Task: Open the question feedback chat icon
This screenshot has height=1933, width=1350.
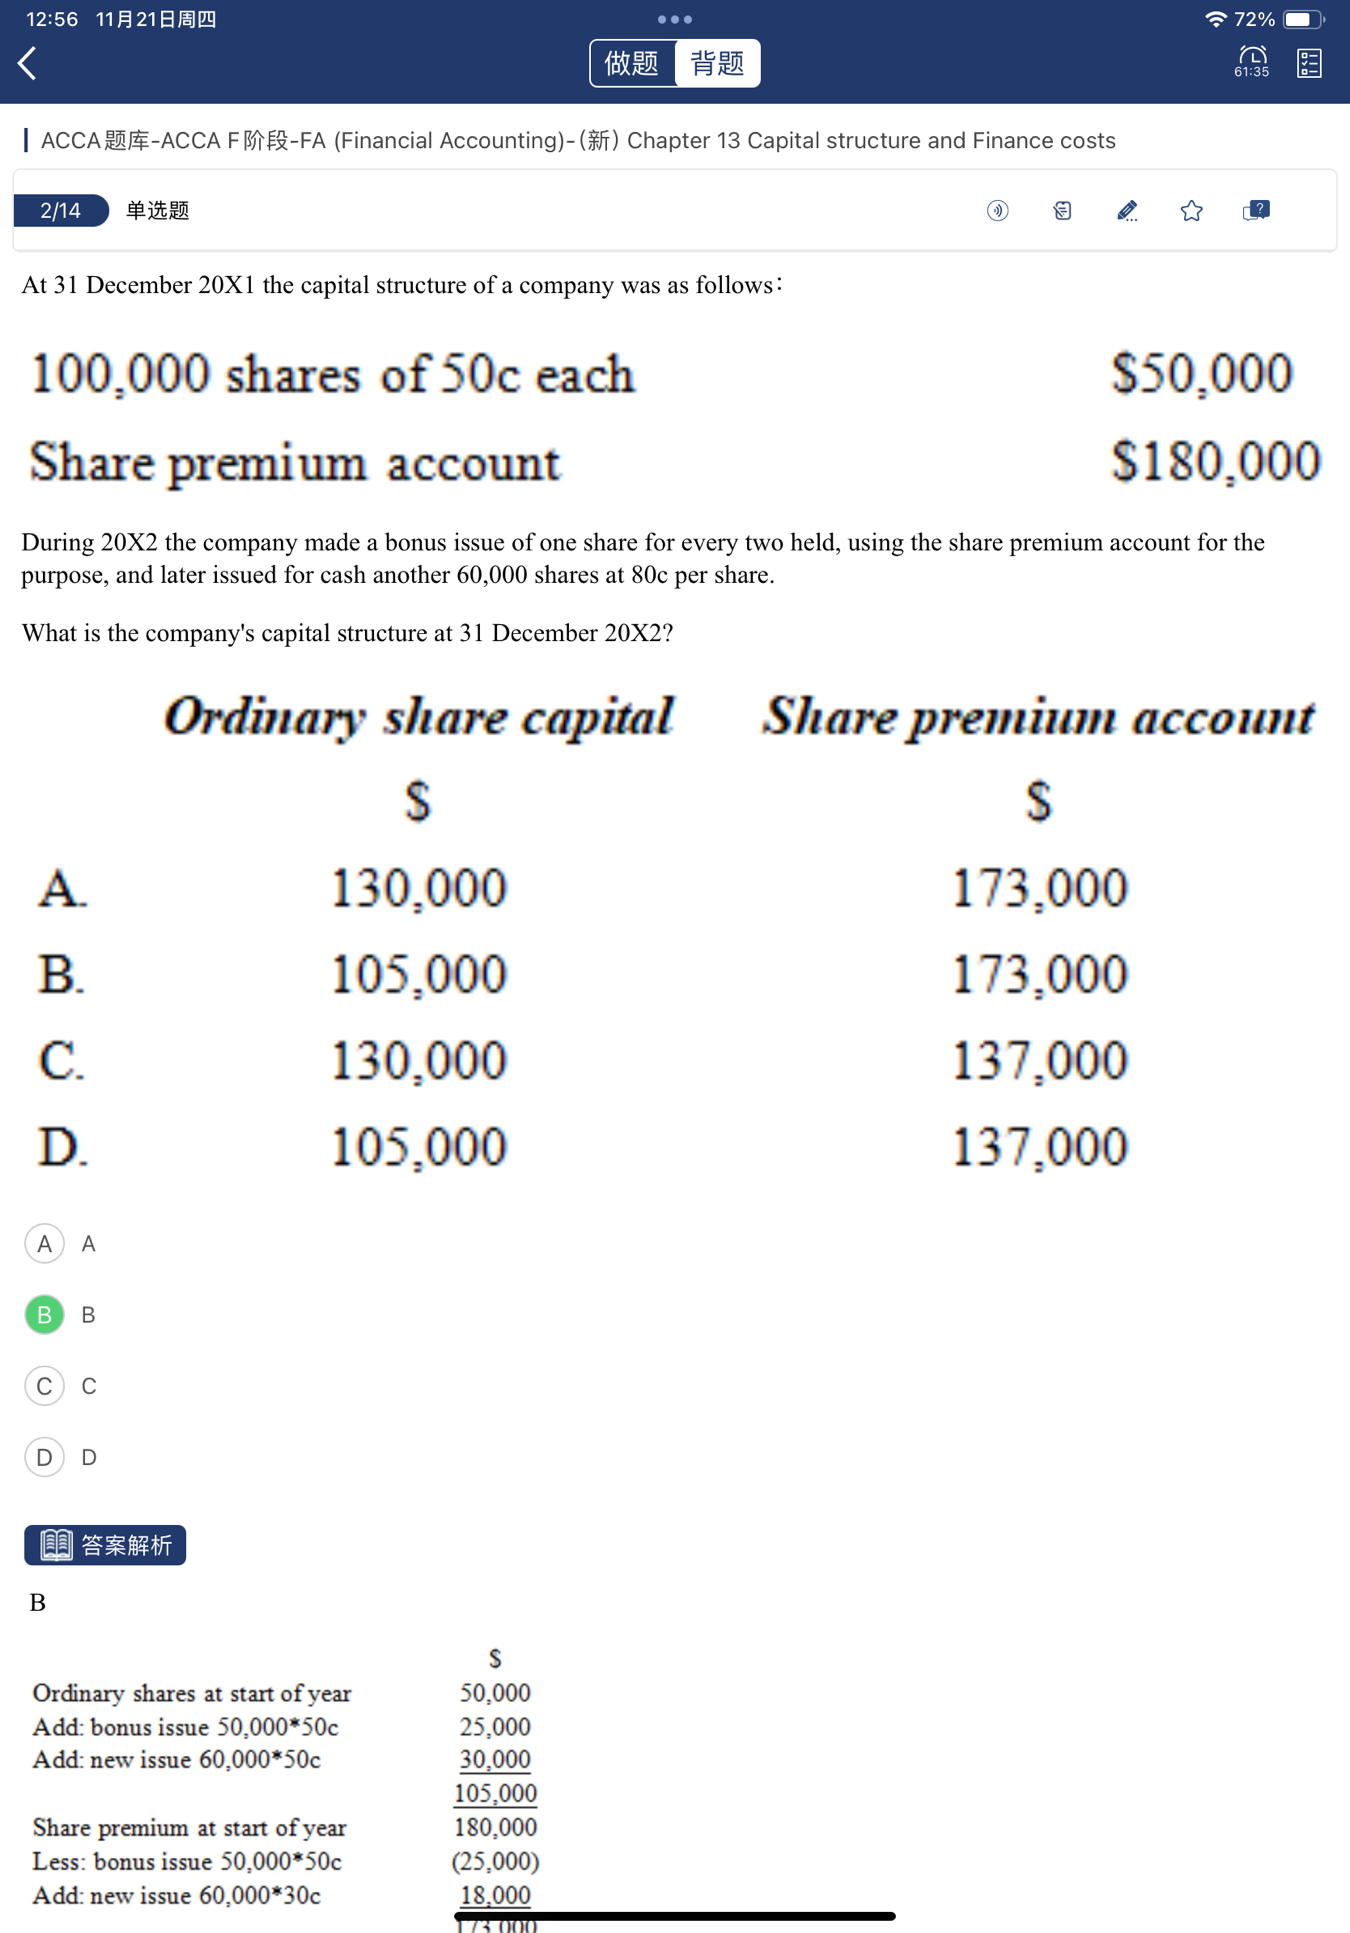Action: (x=1256, y=210)
